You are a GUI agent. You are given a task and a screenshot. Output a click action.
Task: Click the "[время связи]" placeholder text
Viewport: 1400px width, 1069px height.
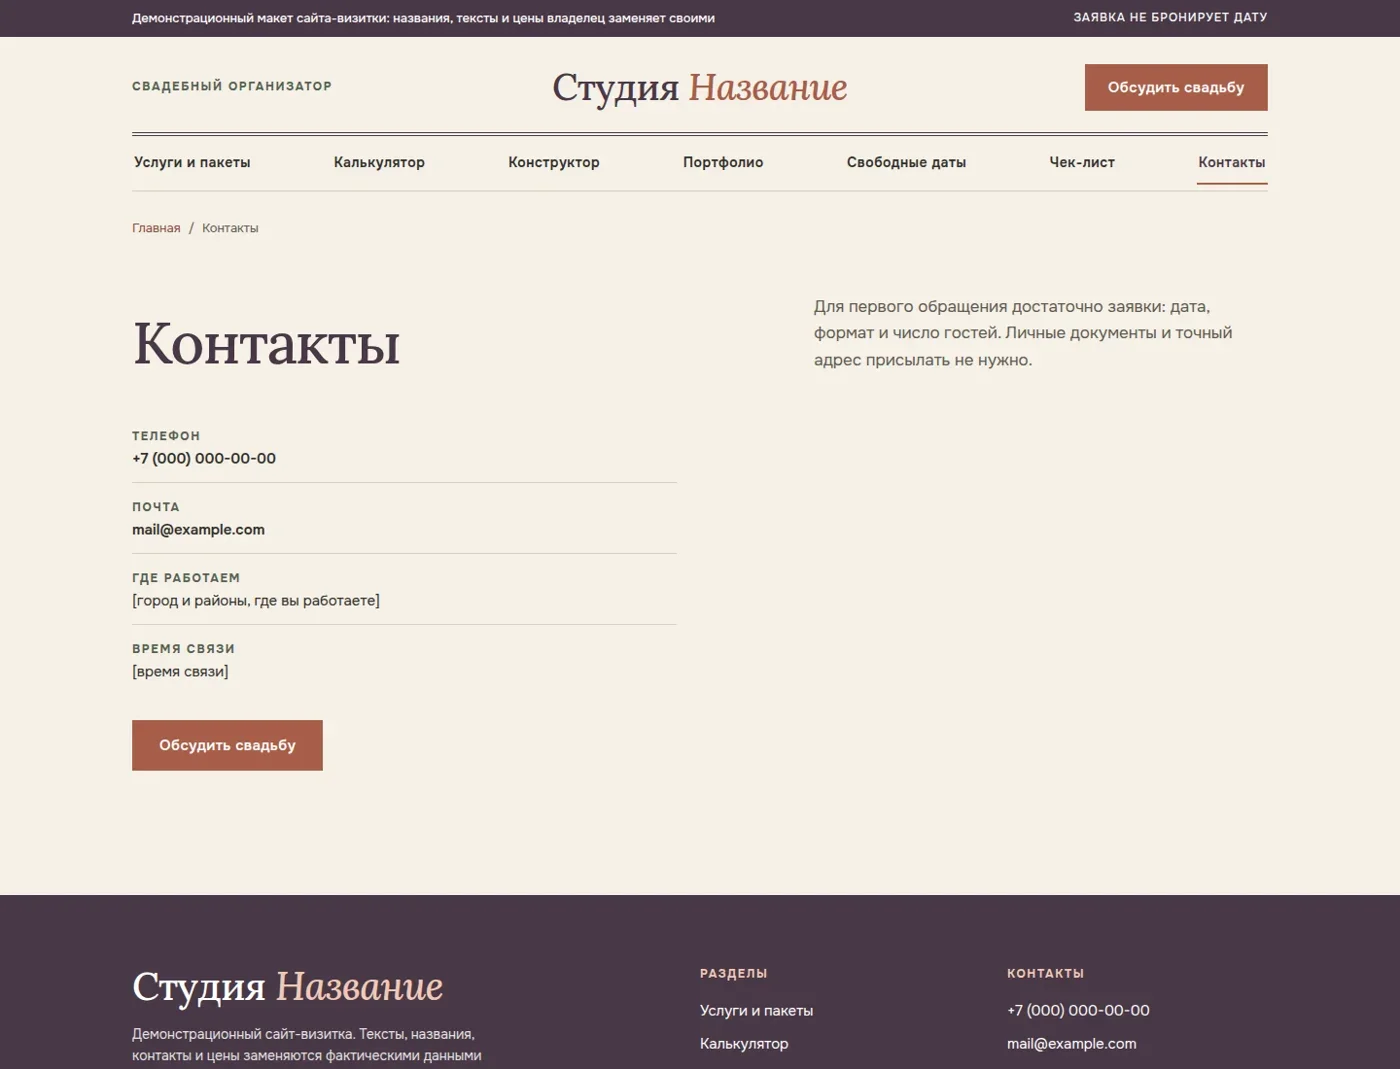180,671
